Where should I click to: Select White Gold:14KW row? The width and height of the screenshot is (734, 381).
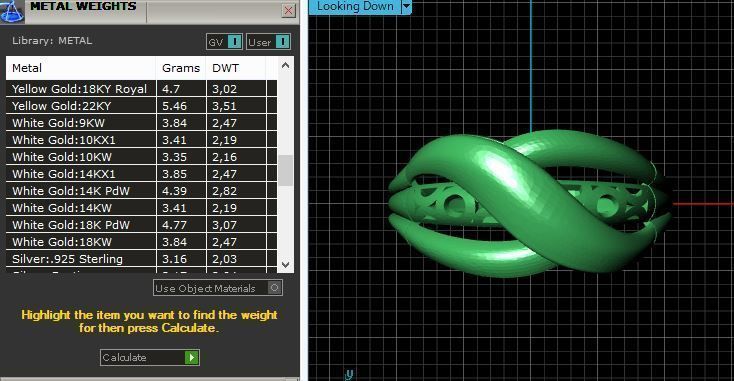coord(141,208)
